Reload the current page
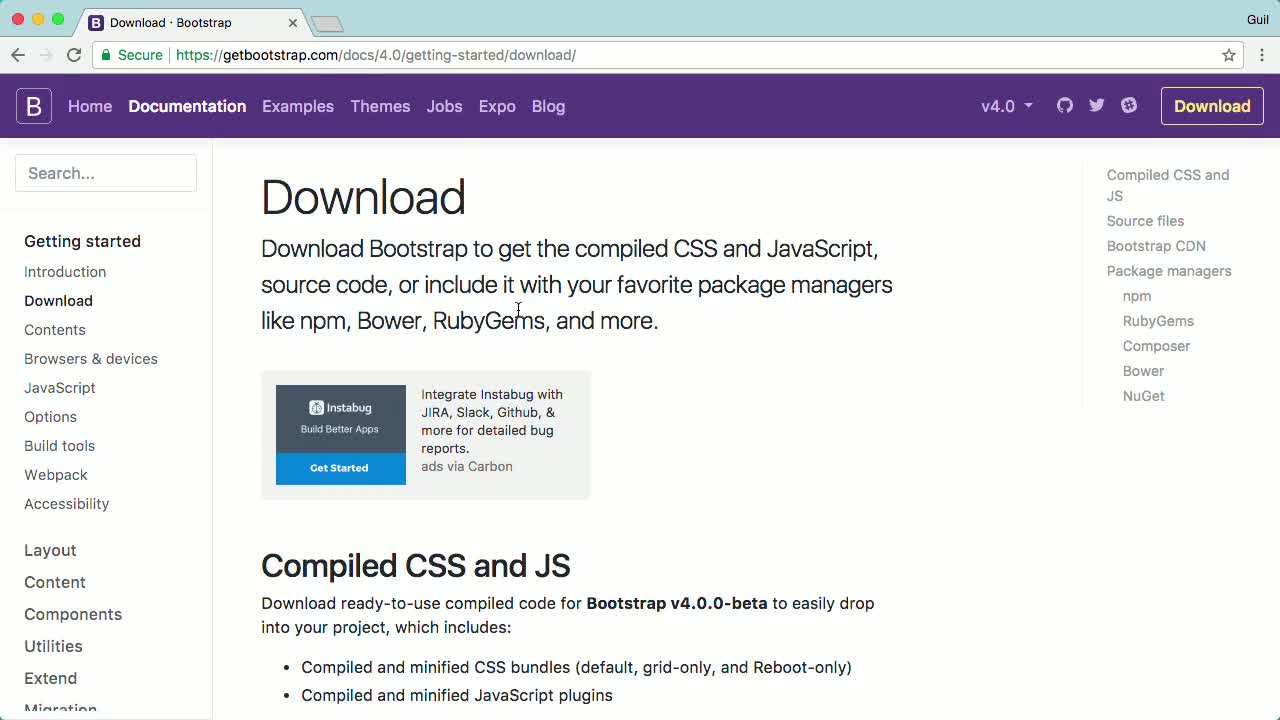The height and width of the screenshot is (720, 1280). point(74,55)
